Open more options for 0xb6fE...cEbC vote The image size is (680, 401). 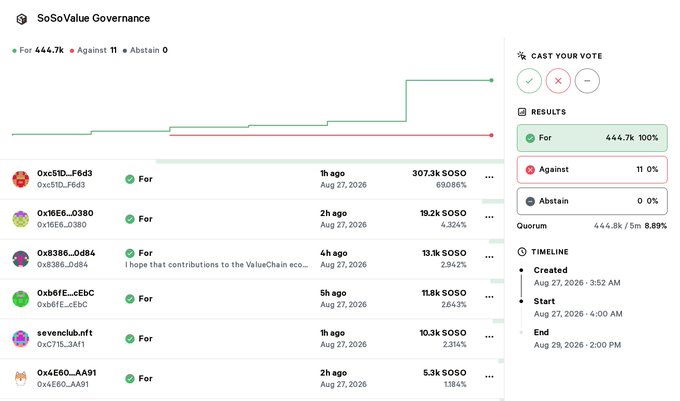[x=489, y=297]
